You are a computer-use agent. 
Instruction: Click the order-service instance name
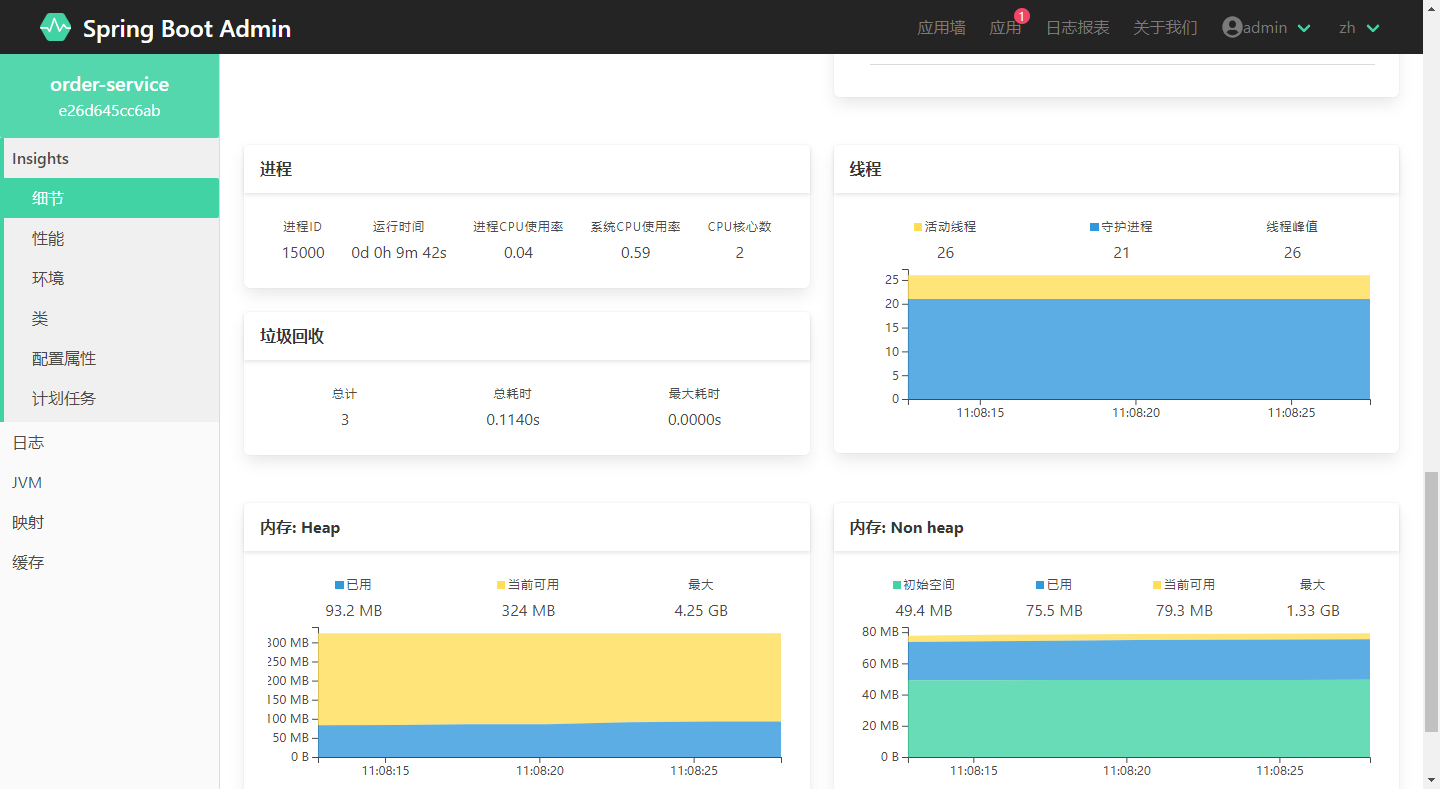109,84
